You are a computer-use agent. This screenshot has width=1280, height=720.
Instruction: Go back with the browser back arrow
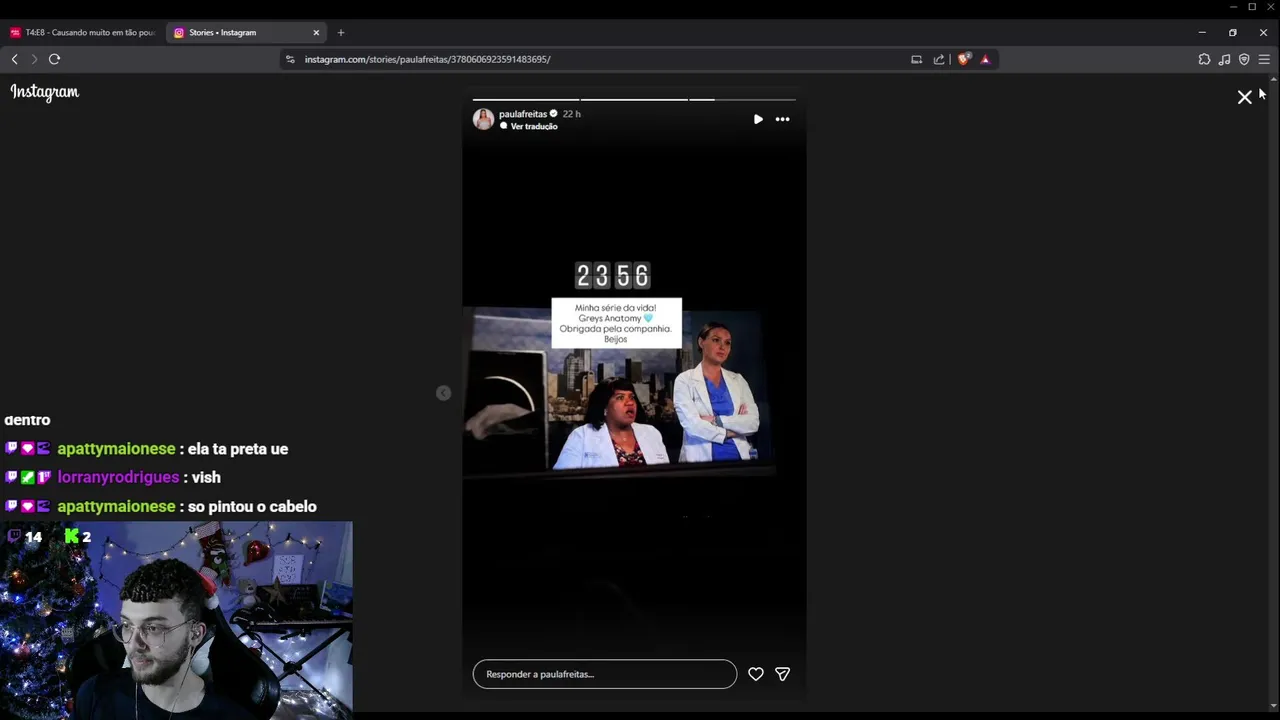15,59
